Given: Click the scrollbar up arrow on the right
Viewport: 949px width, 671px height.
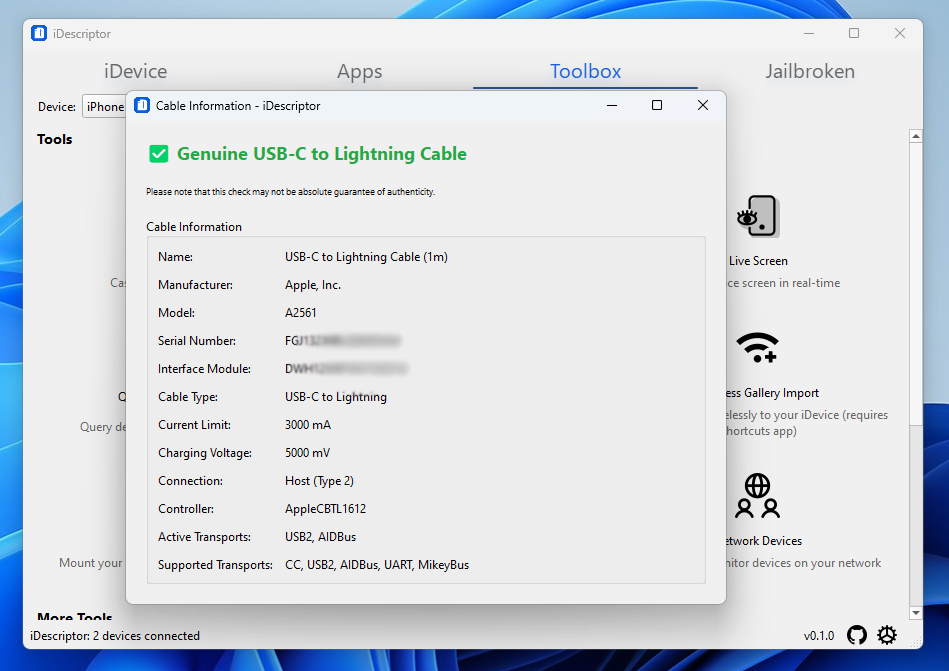Looking at the screenshot, I should pos(916,134).
